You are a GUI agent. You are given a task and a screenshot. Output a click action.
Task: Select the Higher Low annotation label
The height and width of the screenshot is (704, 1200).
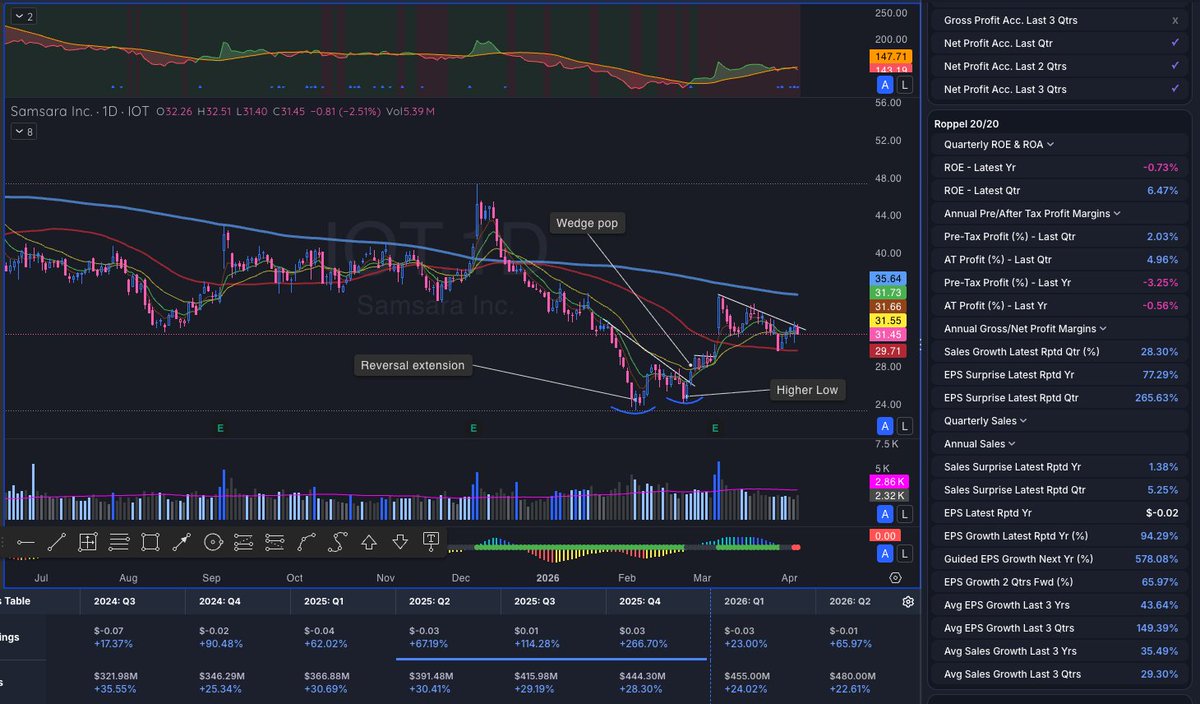coord(806,390)
